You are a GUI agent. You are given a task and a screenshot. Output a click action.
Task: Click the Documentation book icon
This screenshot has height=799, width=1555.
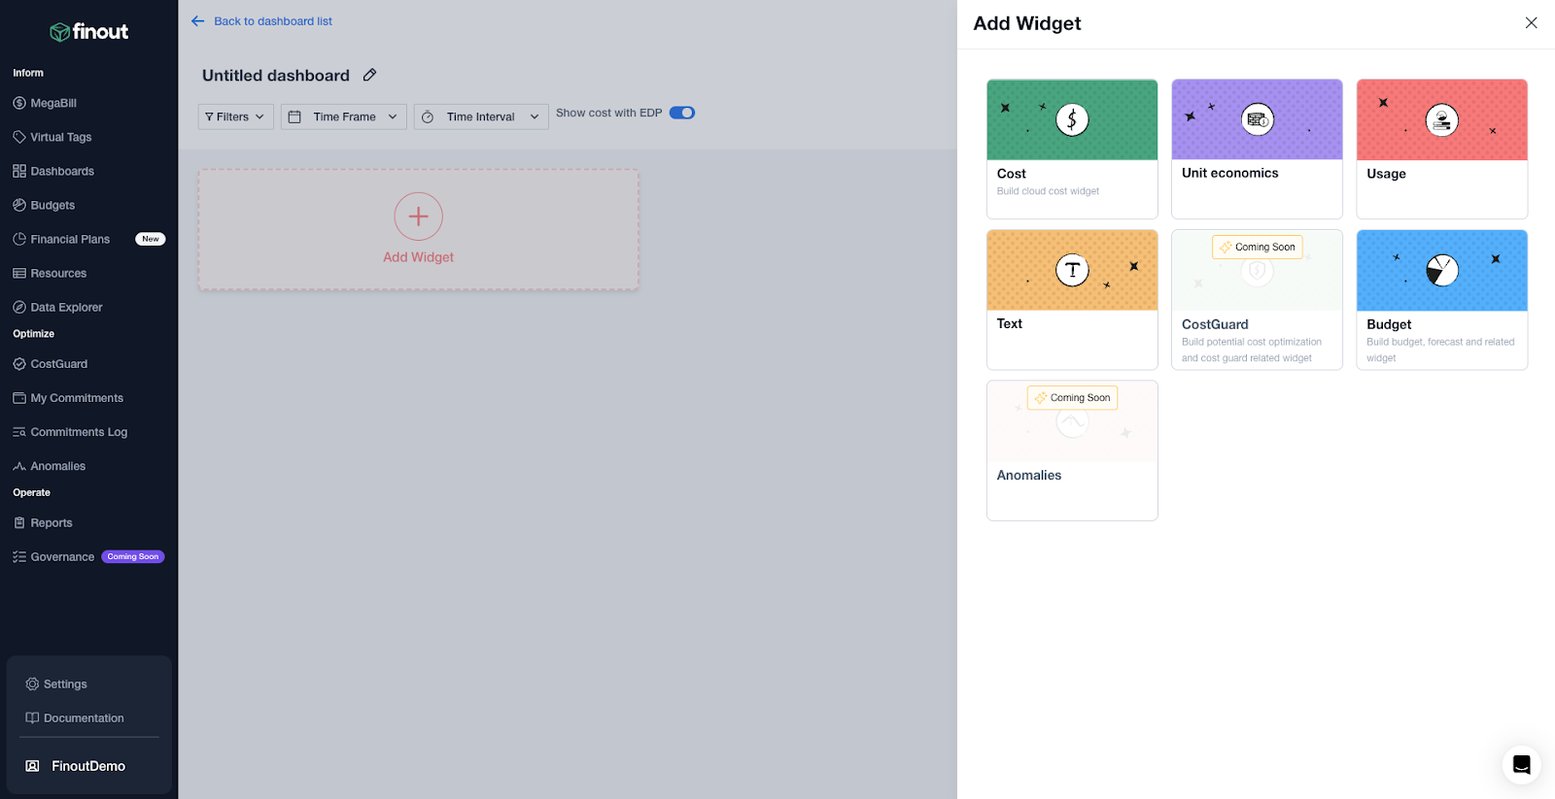[x=32, y=718]
